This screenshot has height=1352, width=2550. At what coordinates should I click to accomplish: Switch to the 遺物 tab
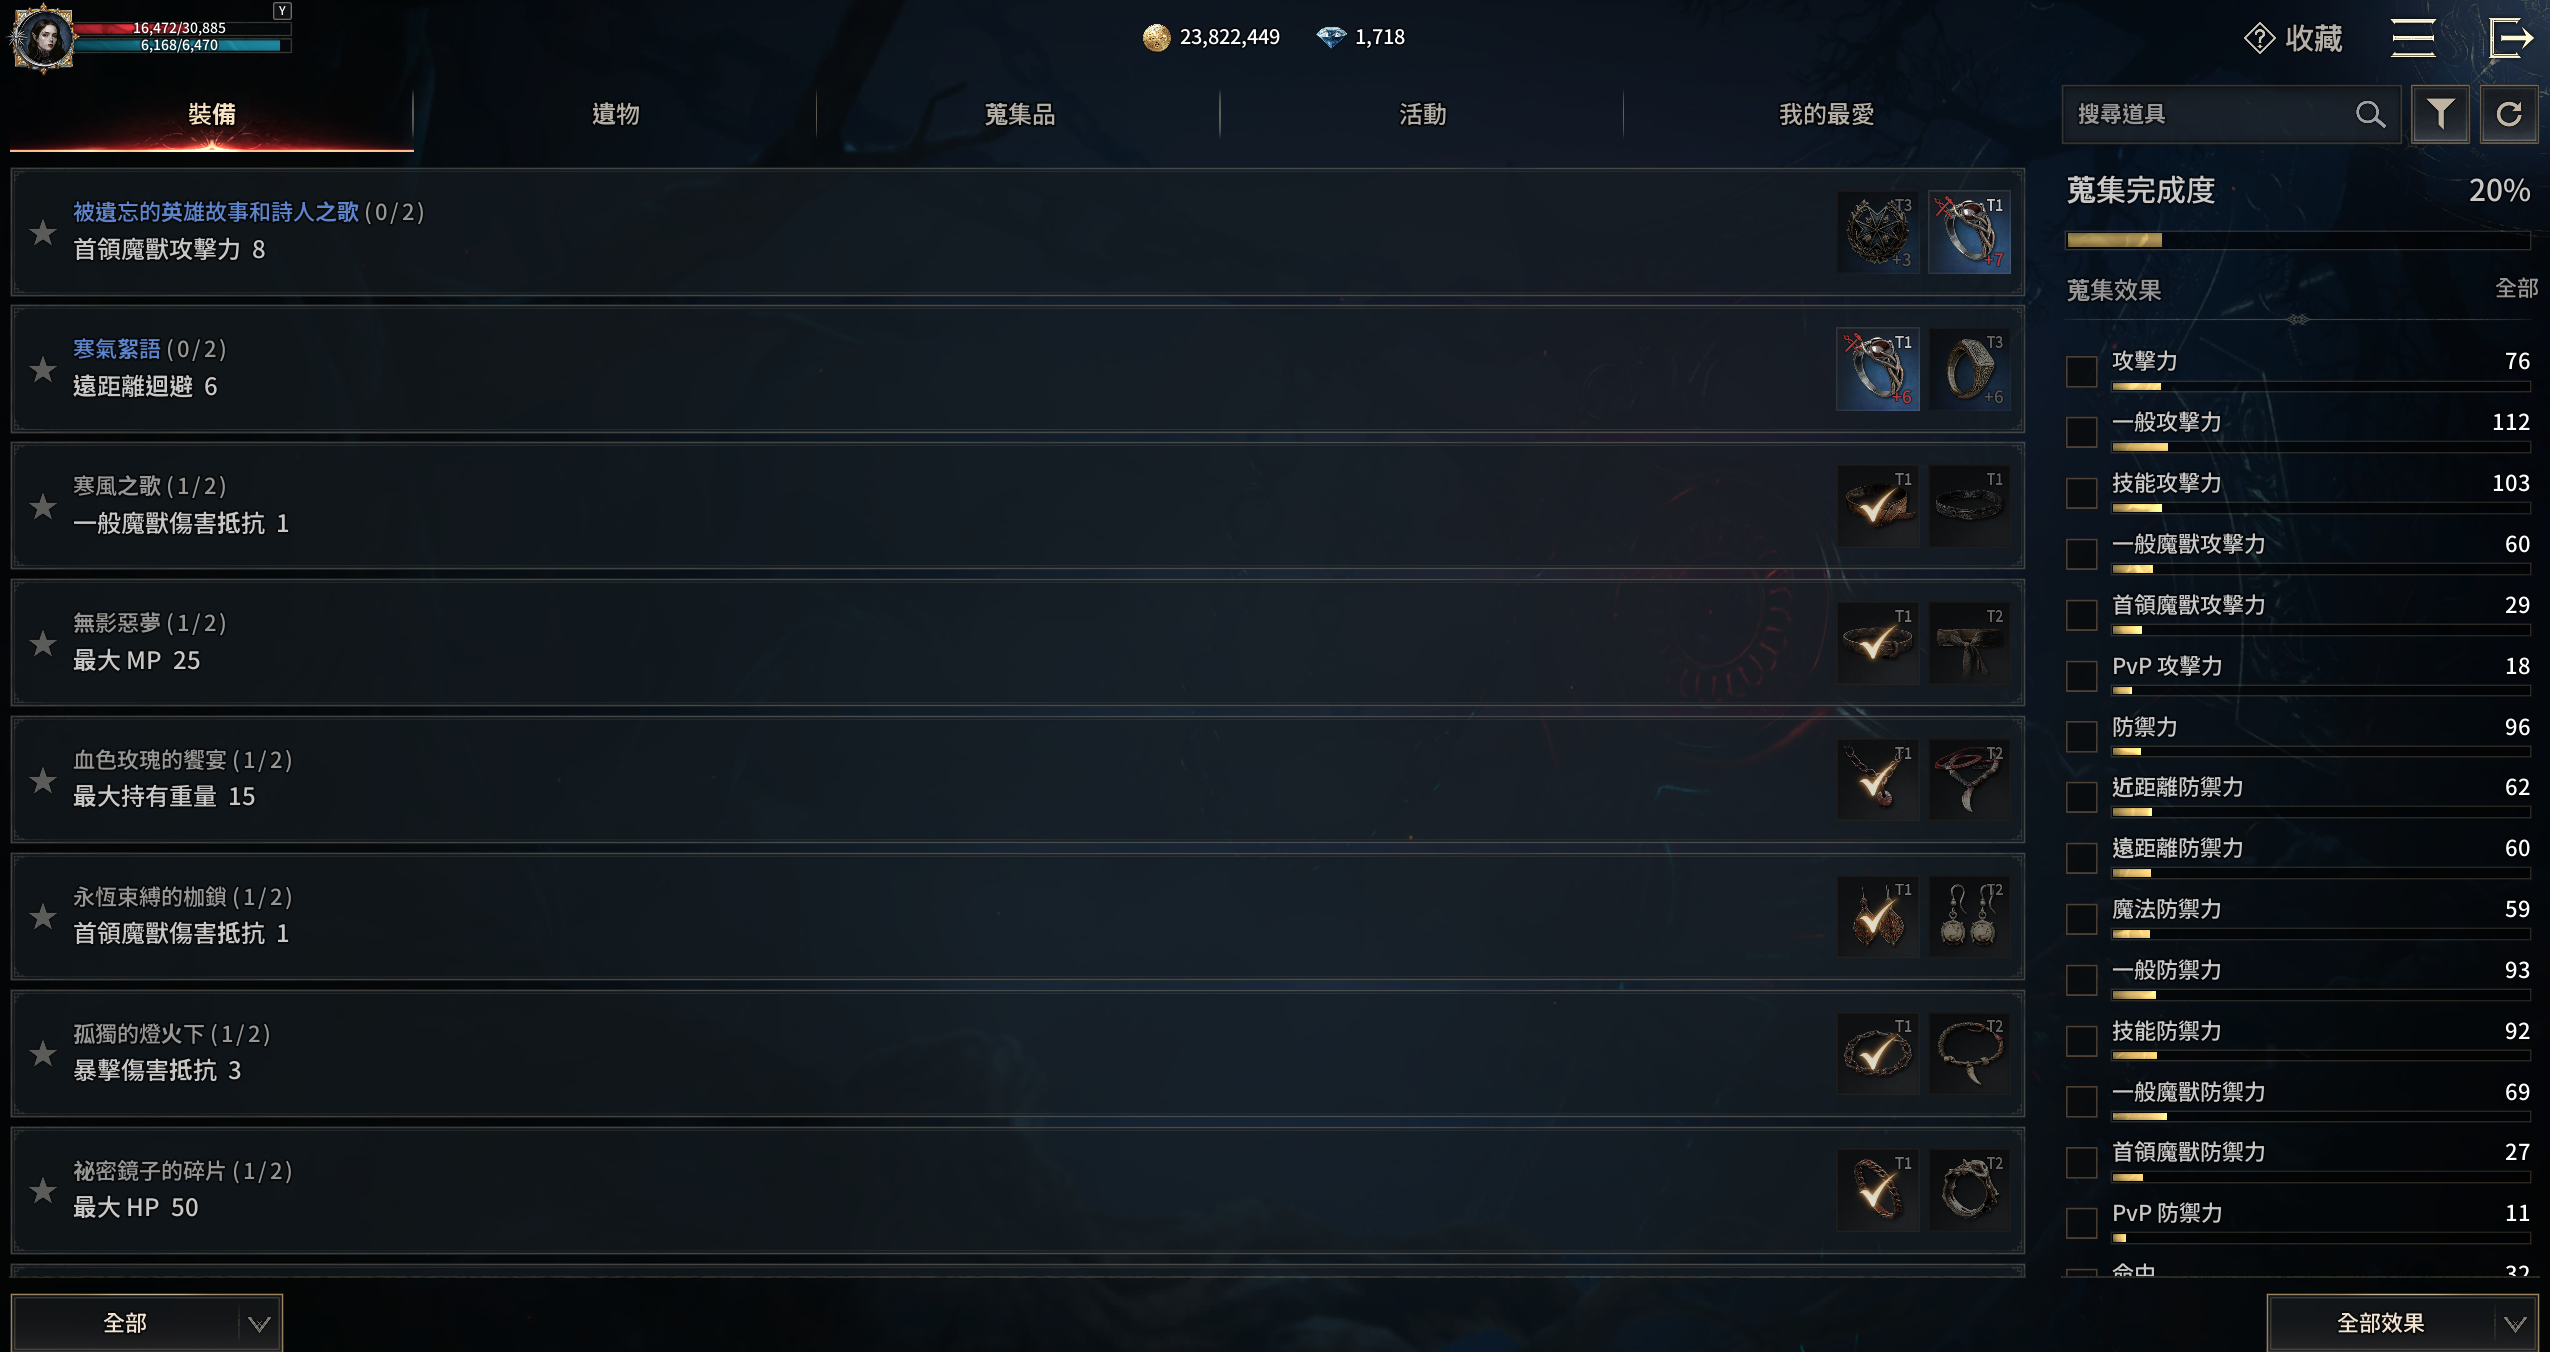[615, 114]
